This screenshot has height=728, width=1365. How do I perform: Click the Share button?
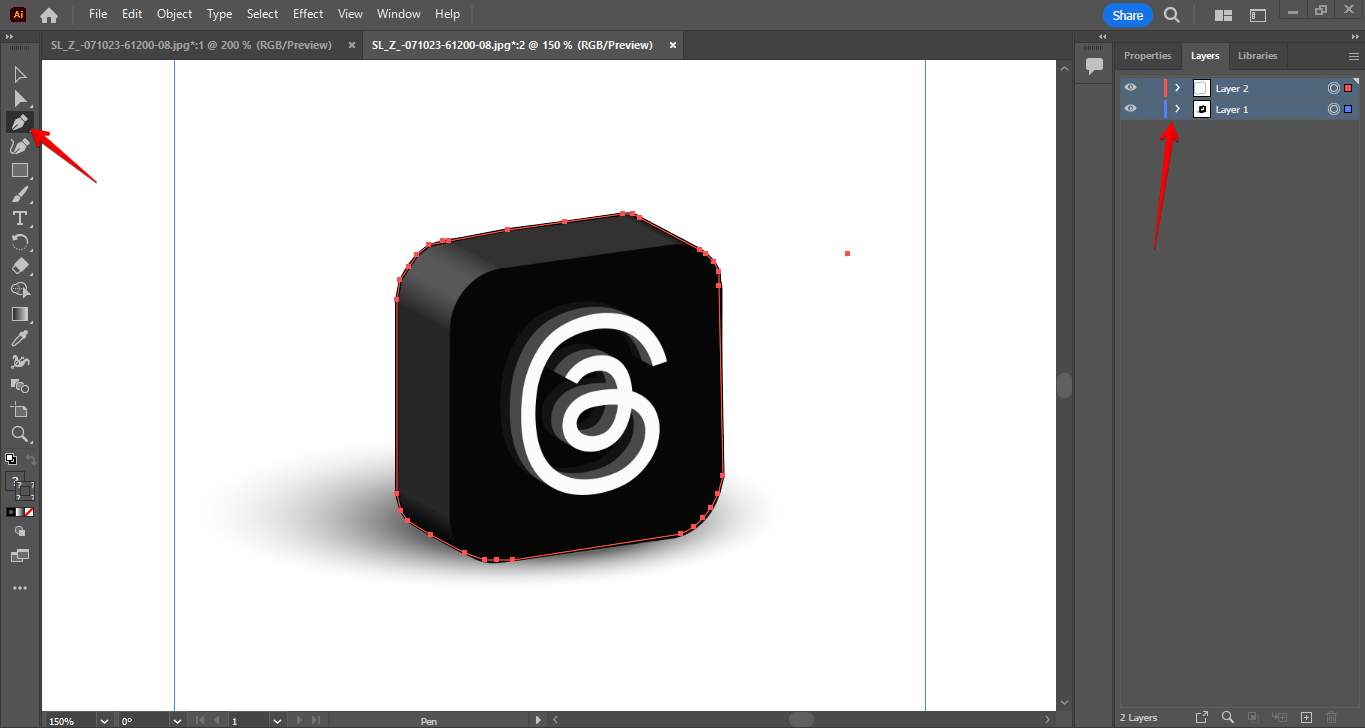[x=1127, y=15]
